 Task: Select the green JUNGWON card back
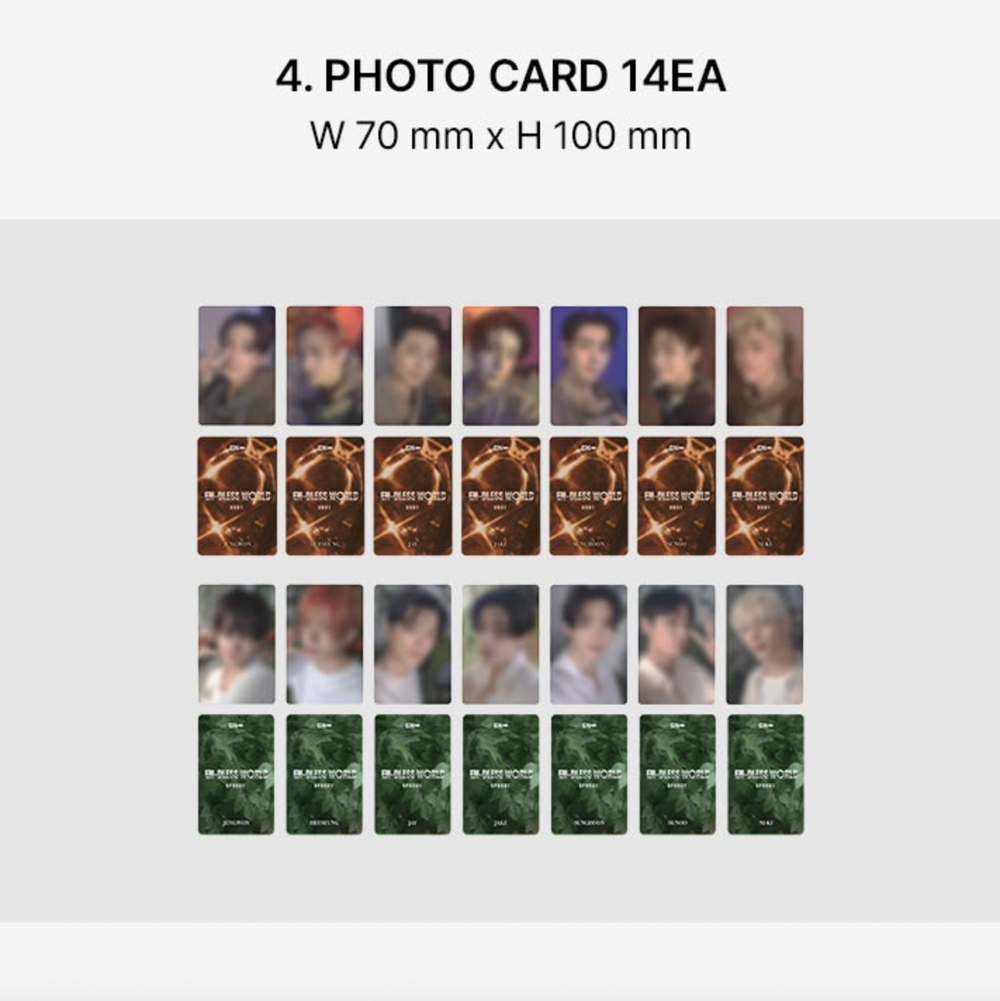pyautogui.click(x=236, y=774)
